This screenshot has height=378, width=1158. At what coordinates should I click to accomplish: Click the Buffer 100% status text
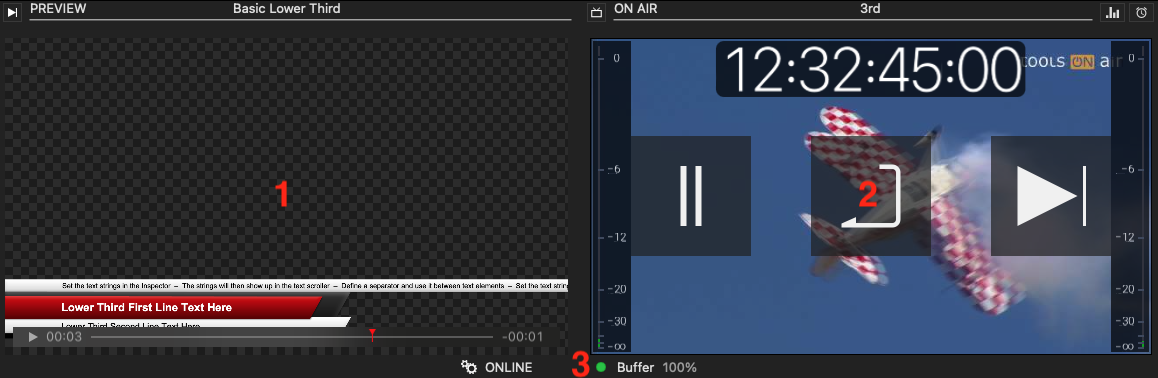pyautogui.click(x=657, y=367)
